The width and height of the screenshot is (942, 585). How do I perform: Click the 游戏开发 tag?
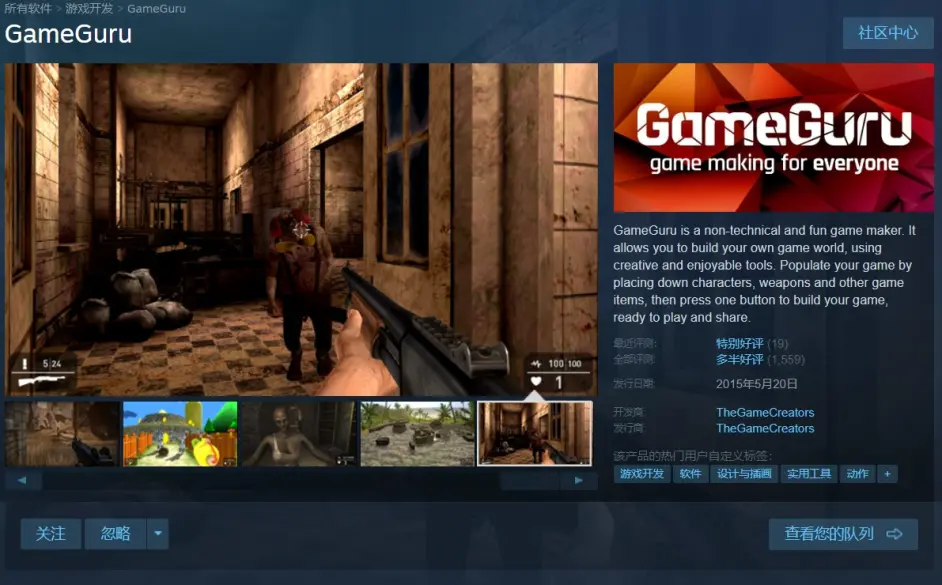tap(642, 474)
